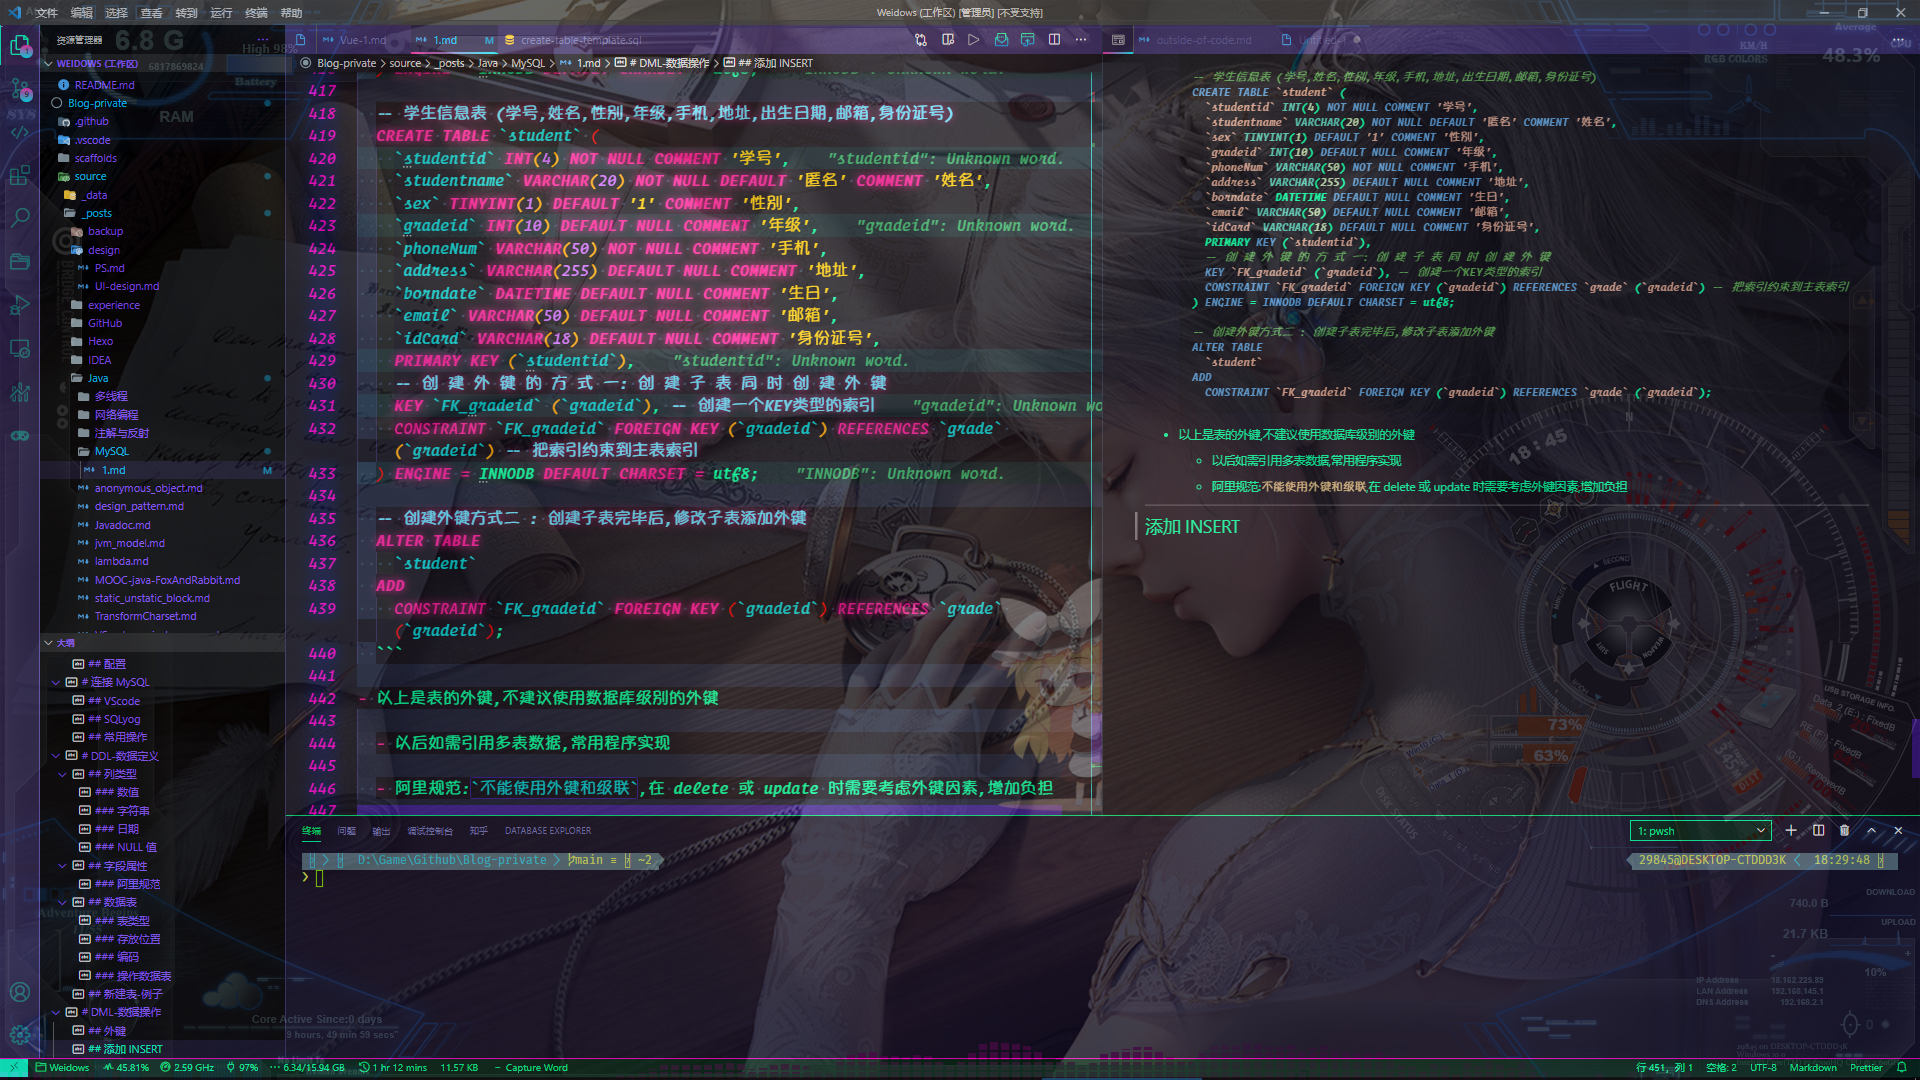Switch to the 输出 (Output) panel tab

point(381,831)
